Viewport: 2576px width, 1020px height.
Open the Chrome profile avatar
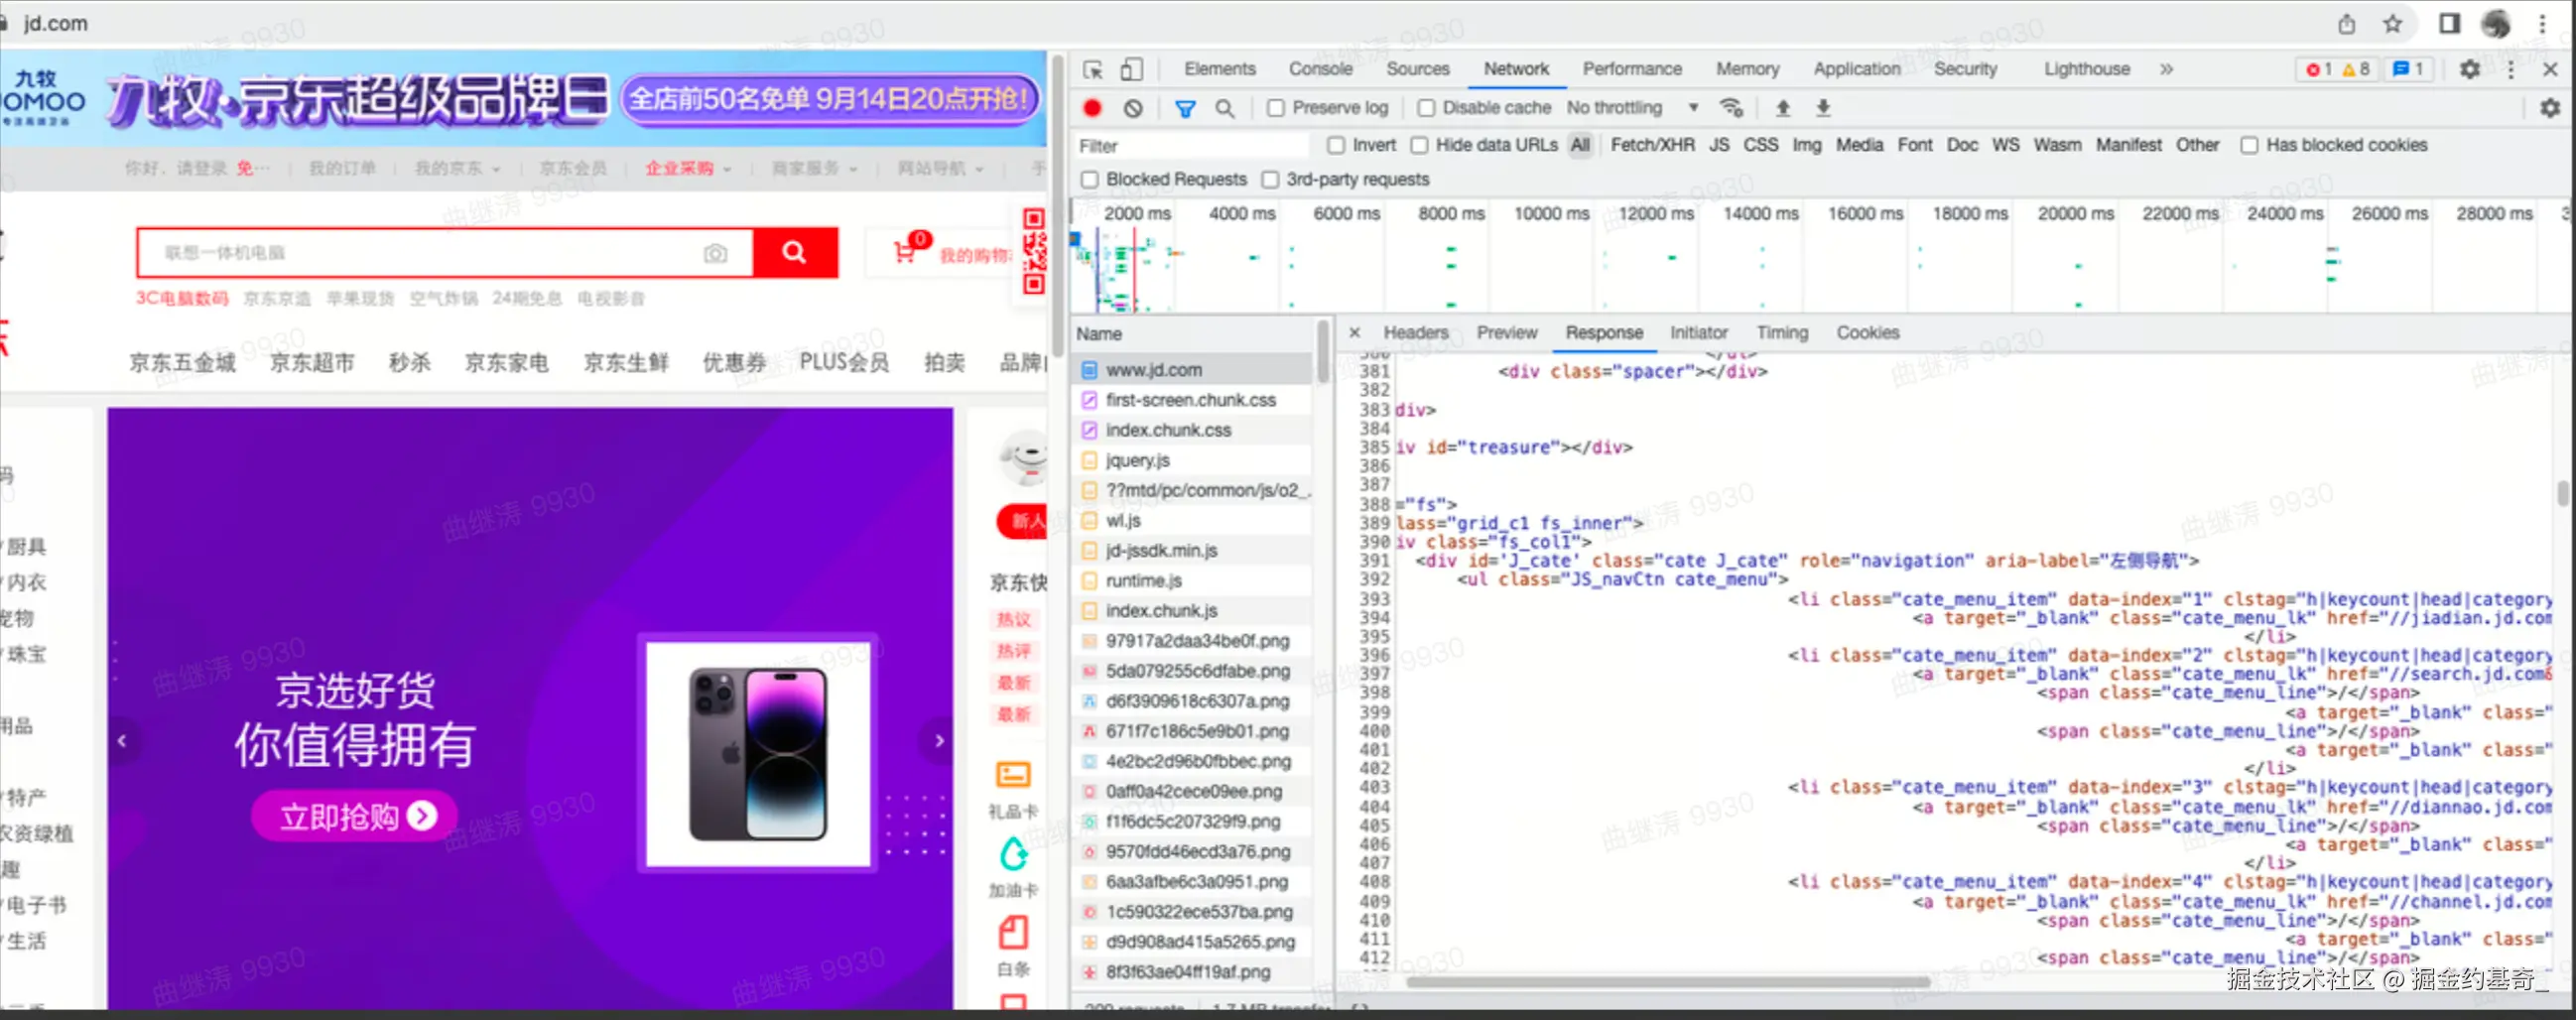tap(2496, 23)
